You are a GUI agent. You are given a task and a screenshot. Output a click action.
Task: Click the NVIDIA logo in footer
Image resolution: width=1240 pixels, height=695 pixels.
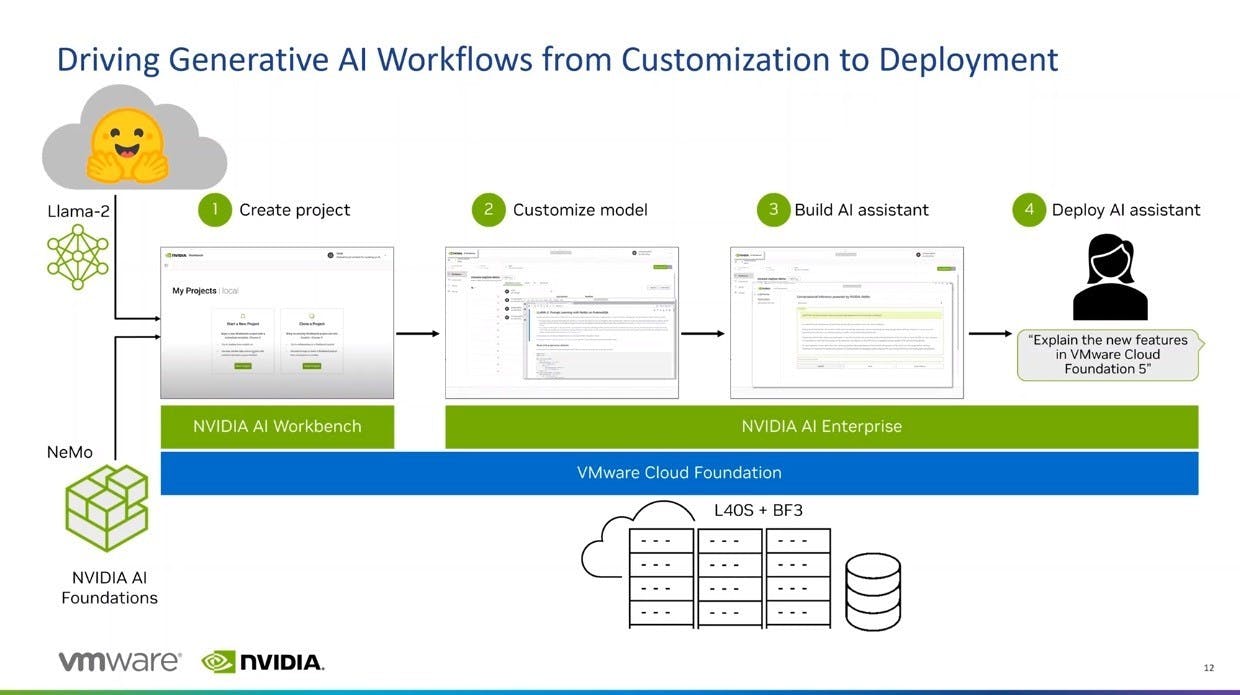[262, 661]
